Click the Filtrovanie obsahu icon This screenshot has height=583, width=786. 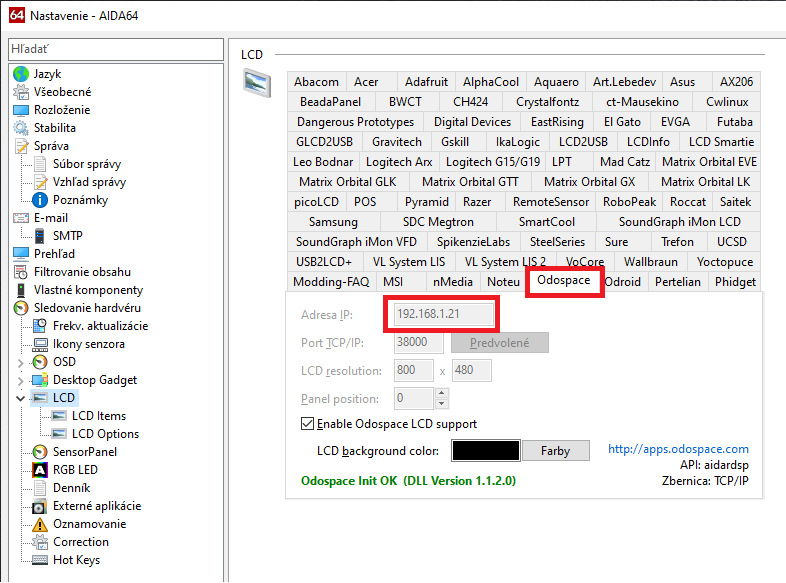[x=21, y=272]
